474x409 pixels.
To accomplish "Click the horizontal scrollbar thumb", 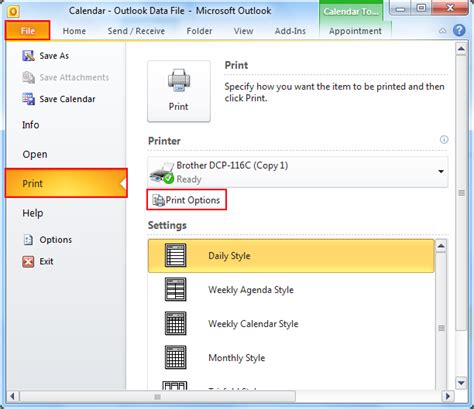I will pos(158,397).
